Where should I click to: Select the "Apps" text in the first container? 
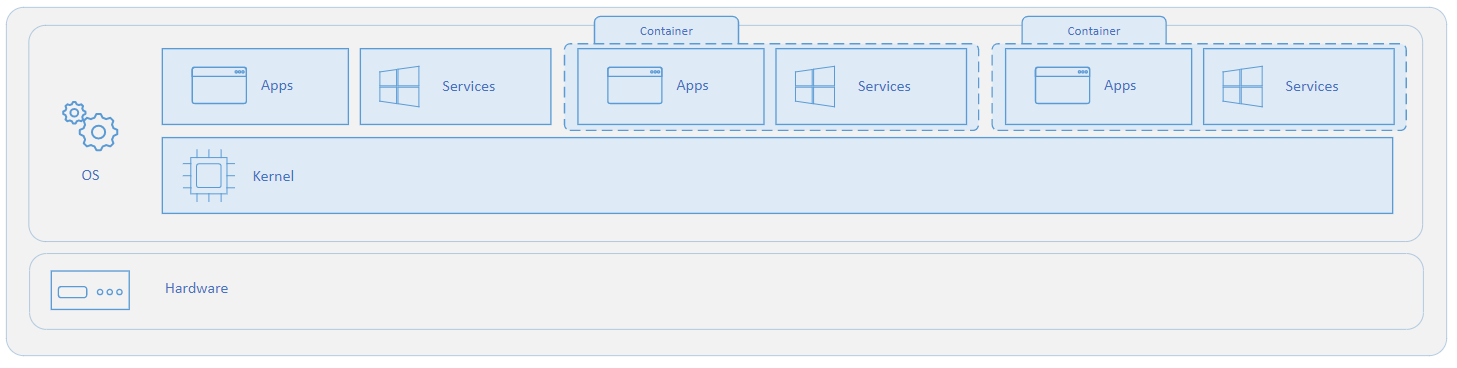coord(692,85)
